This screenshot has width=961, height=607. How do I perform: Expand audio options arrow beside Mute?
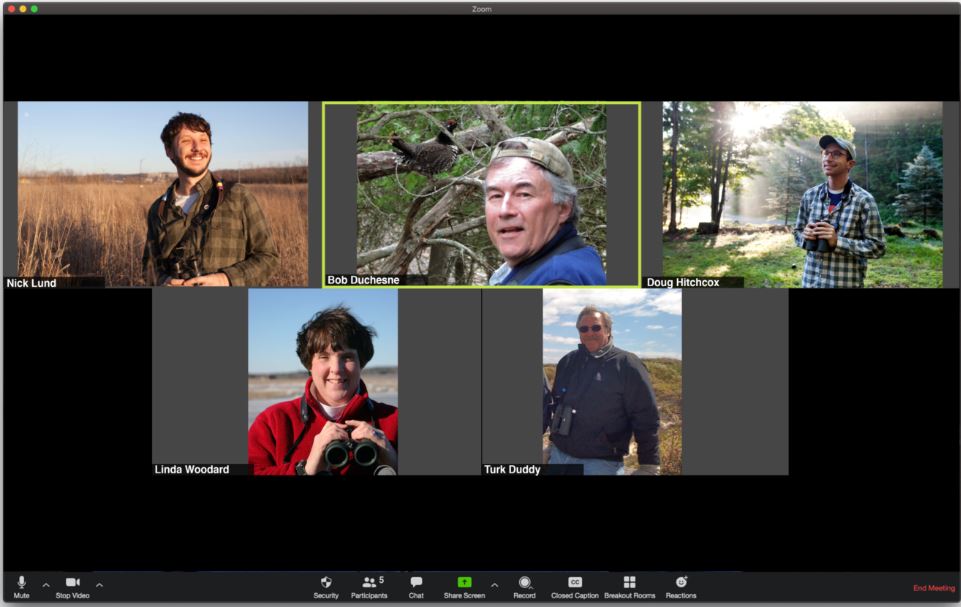point(45,584)
